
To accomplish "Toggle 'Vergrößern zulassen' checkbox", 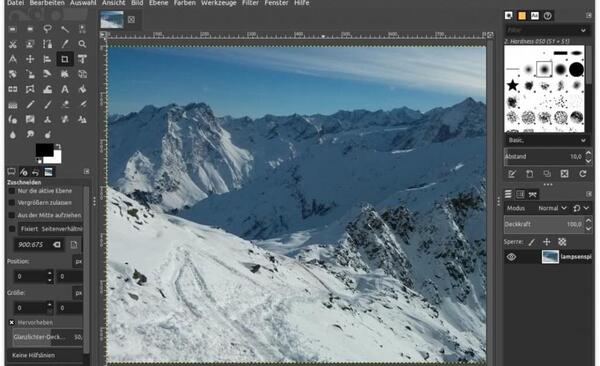I will [x=11, y=203].
